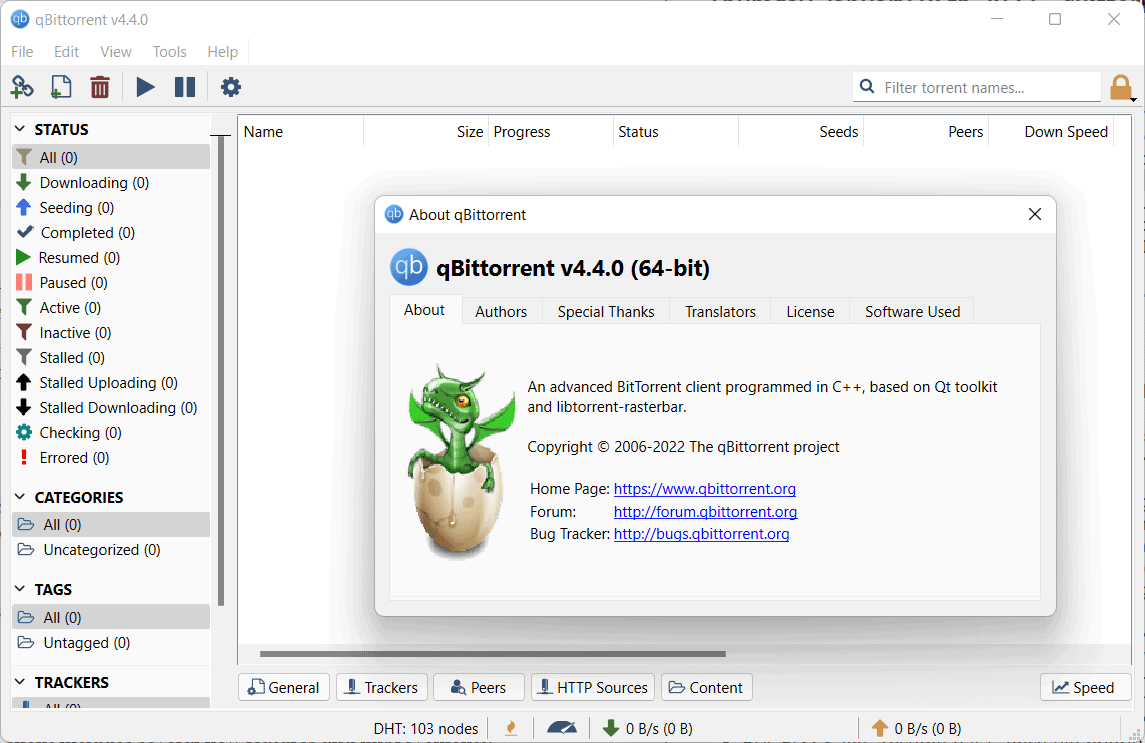The width and height of the screenshot is (1145, 743).
Task: Resume torrents using the play toolbar icon
Action: pyautogui.click(x=145, y=87)
